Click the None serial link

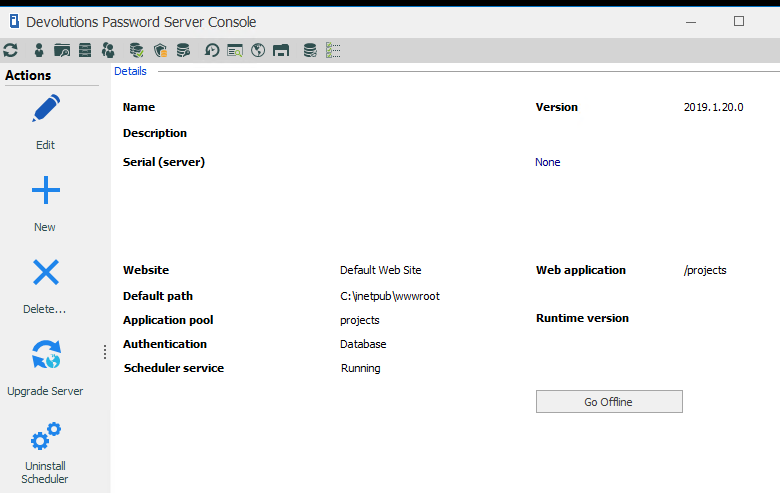pyautogui.click(x=547, y=162)
